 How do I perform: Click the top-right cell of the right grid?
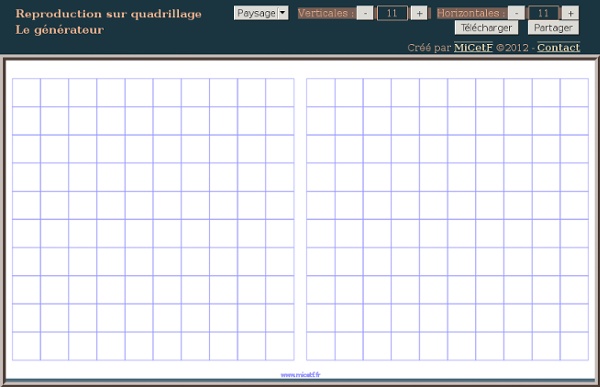tap(574, 93)
